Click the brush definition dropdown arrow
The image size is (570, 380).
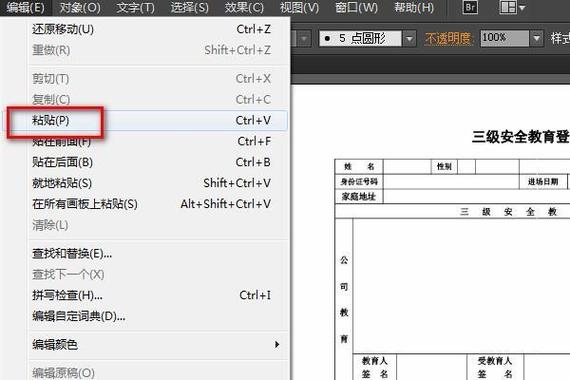pos(409,38)
